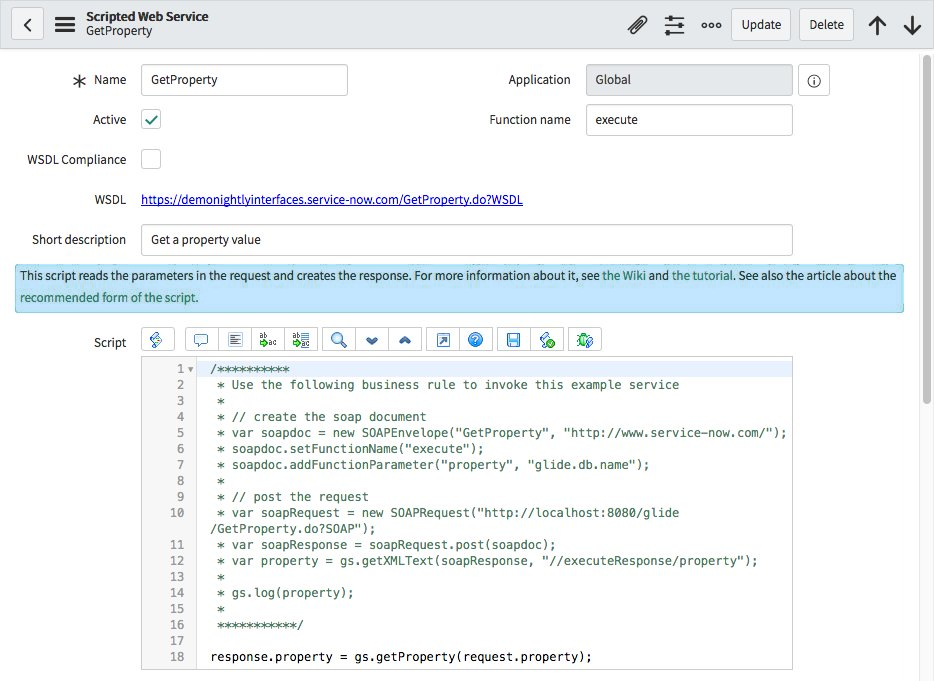
Task: Click the read-only Application field Global
Action: tap(689, 80)
